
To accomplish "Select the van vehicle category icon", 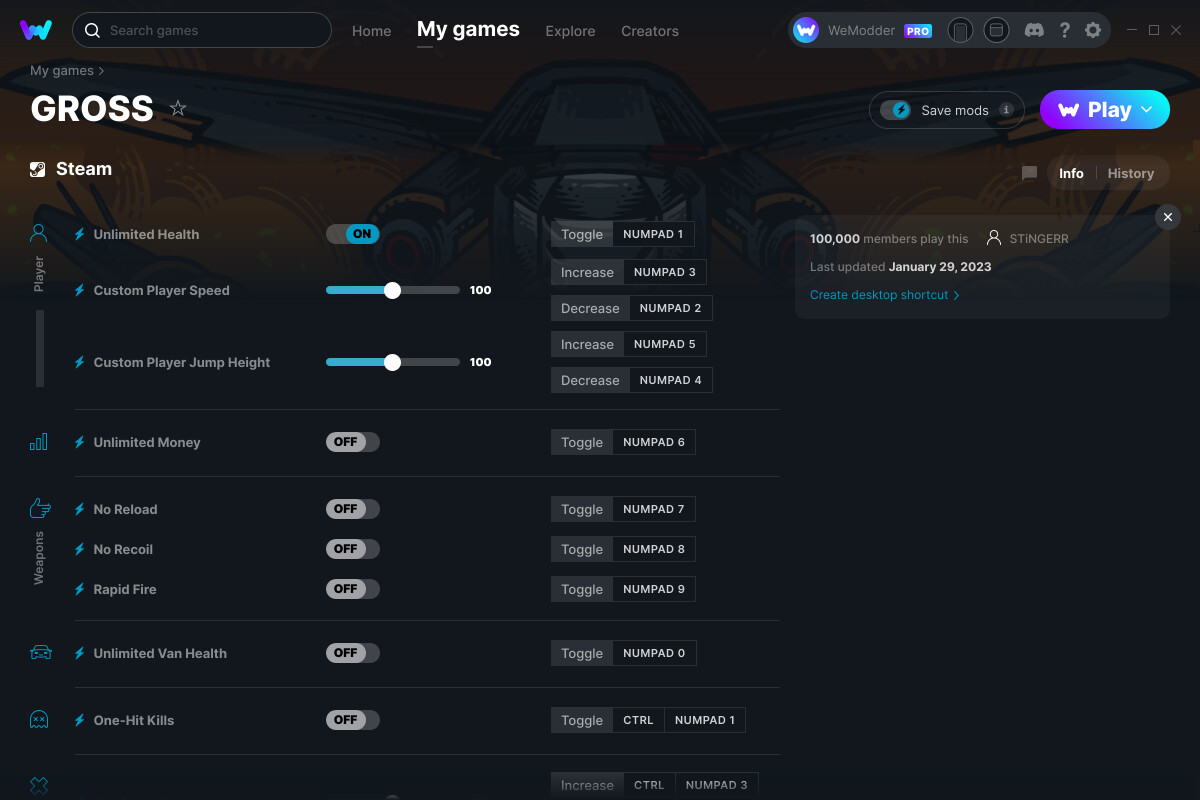I will [x=40, y=653].
